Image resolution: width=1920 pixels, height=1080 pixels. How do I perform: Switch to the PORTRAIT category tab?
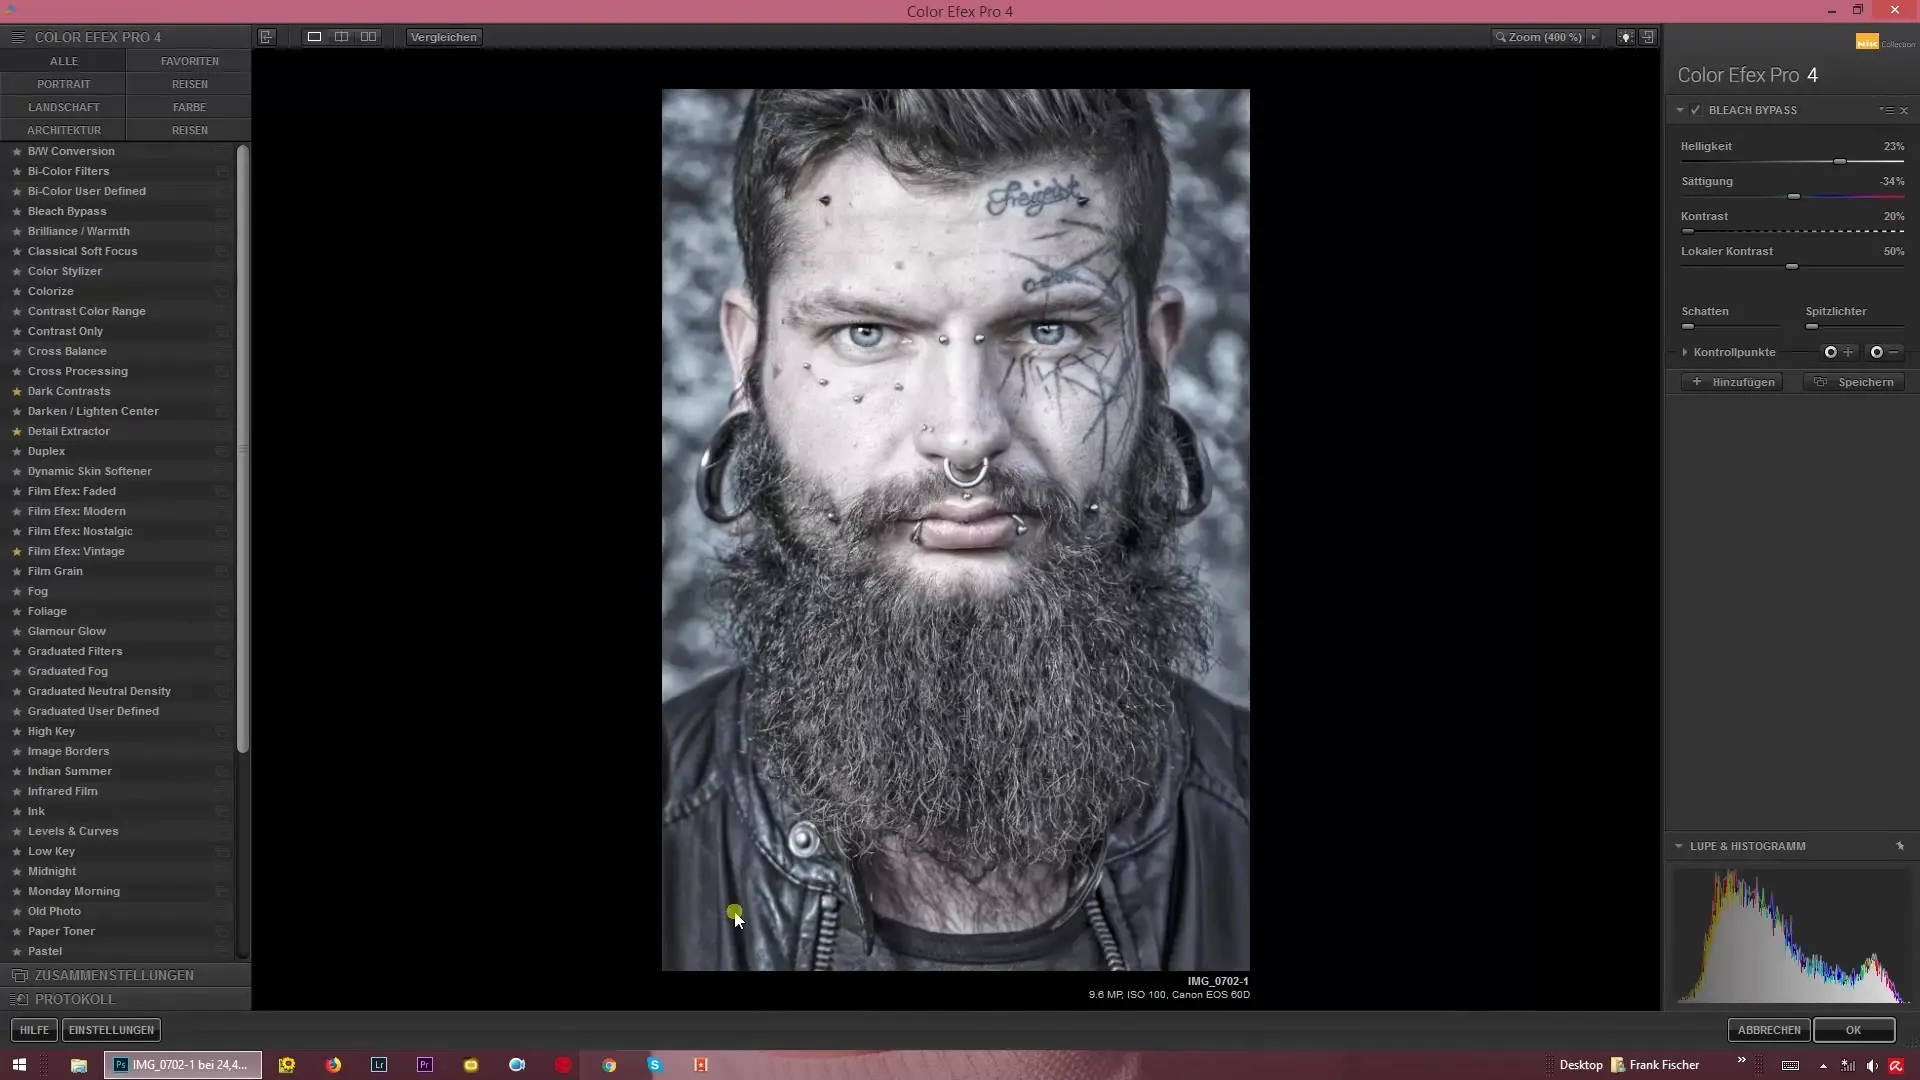(x=63, y=84)
